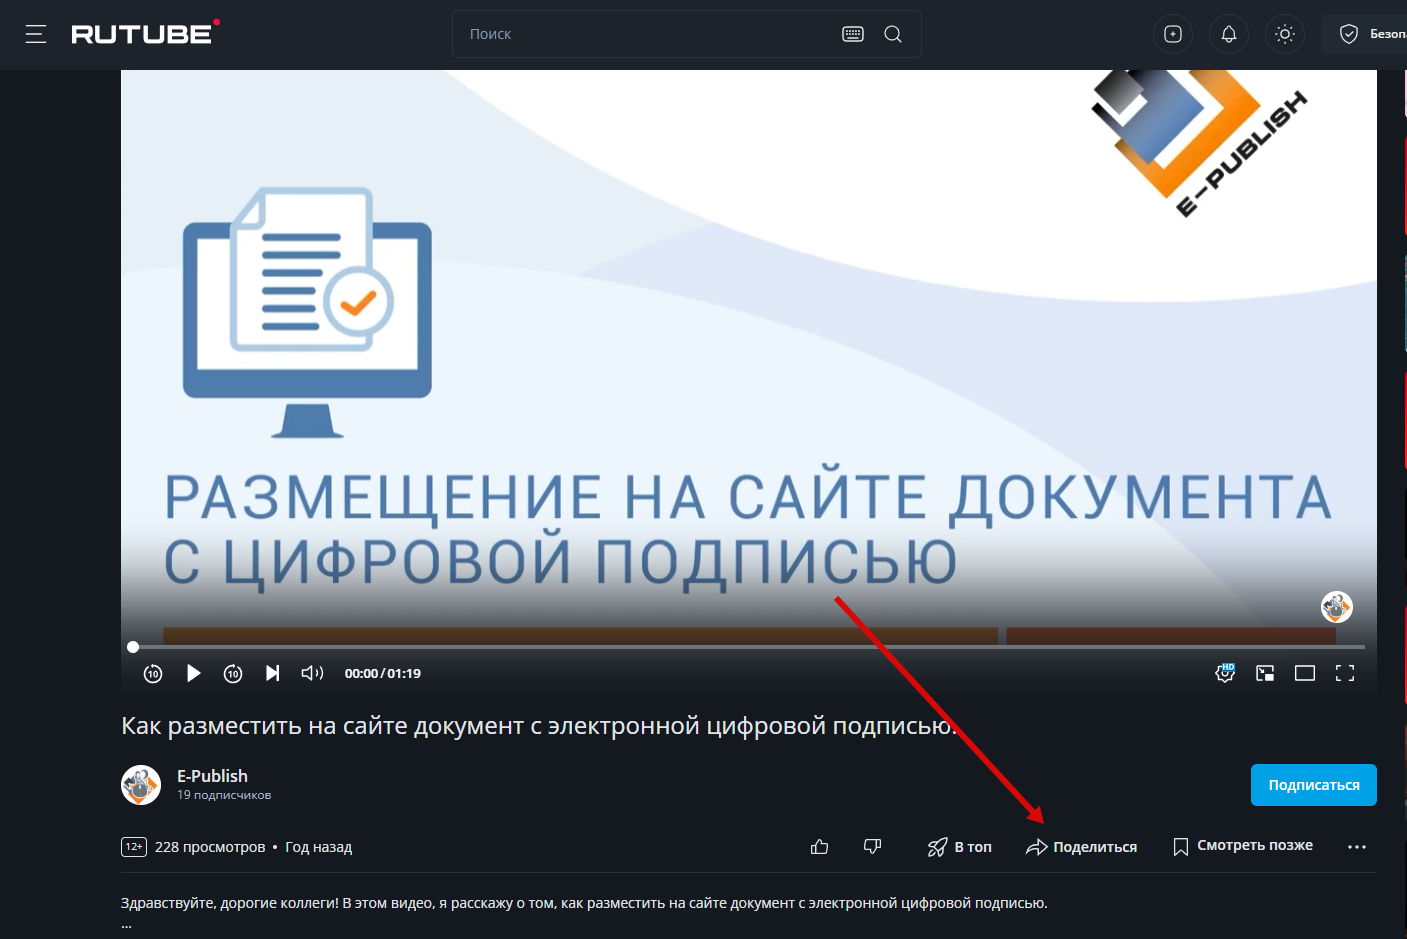Toggle light/dark theme sun icon

point(1285,34)
